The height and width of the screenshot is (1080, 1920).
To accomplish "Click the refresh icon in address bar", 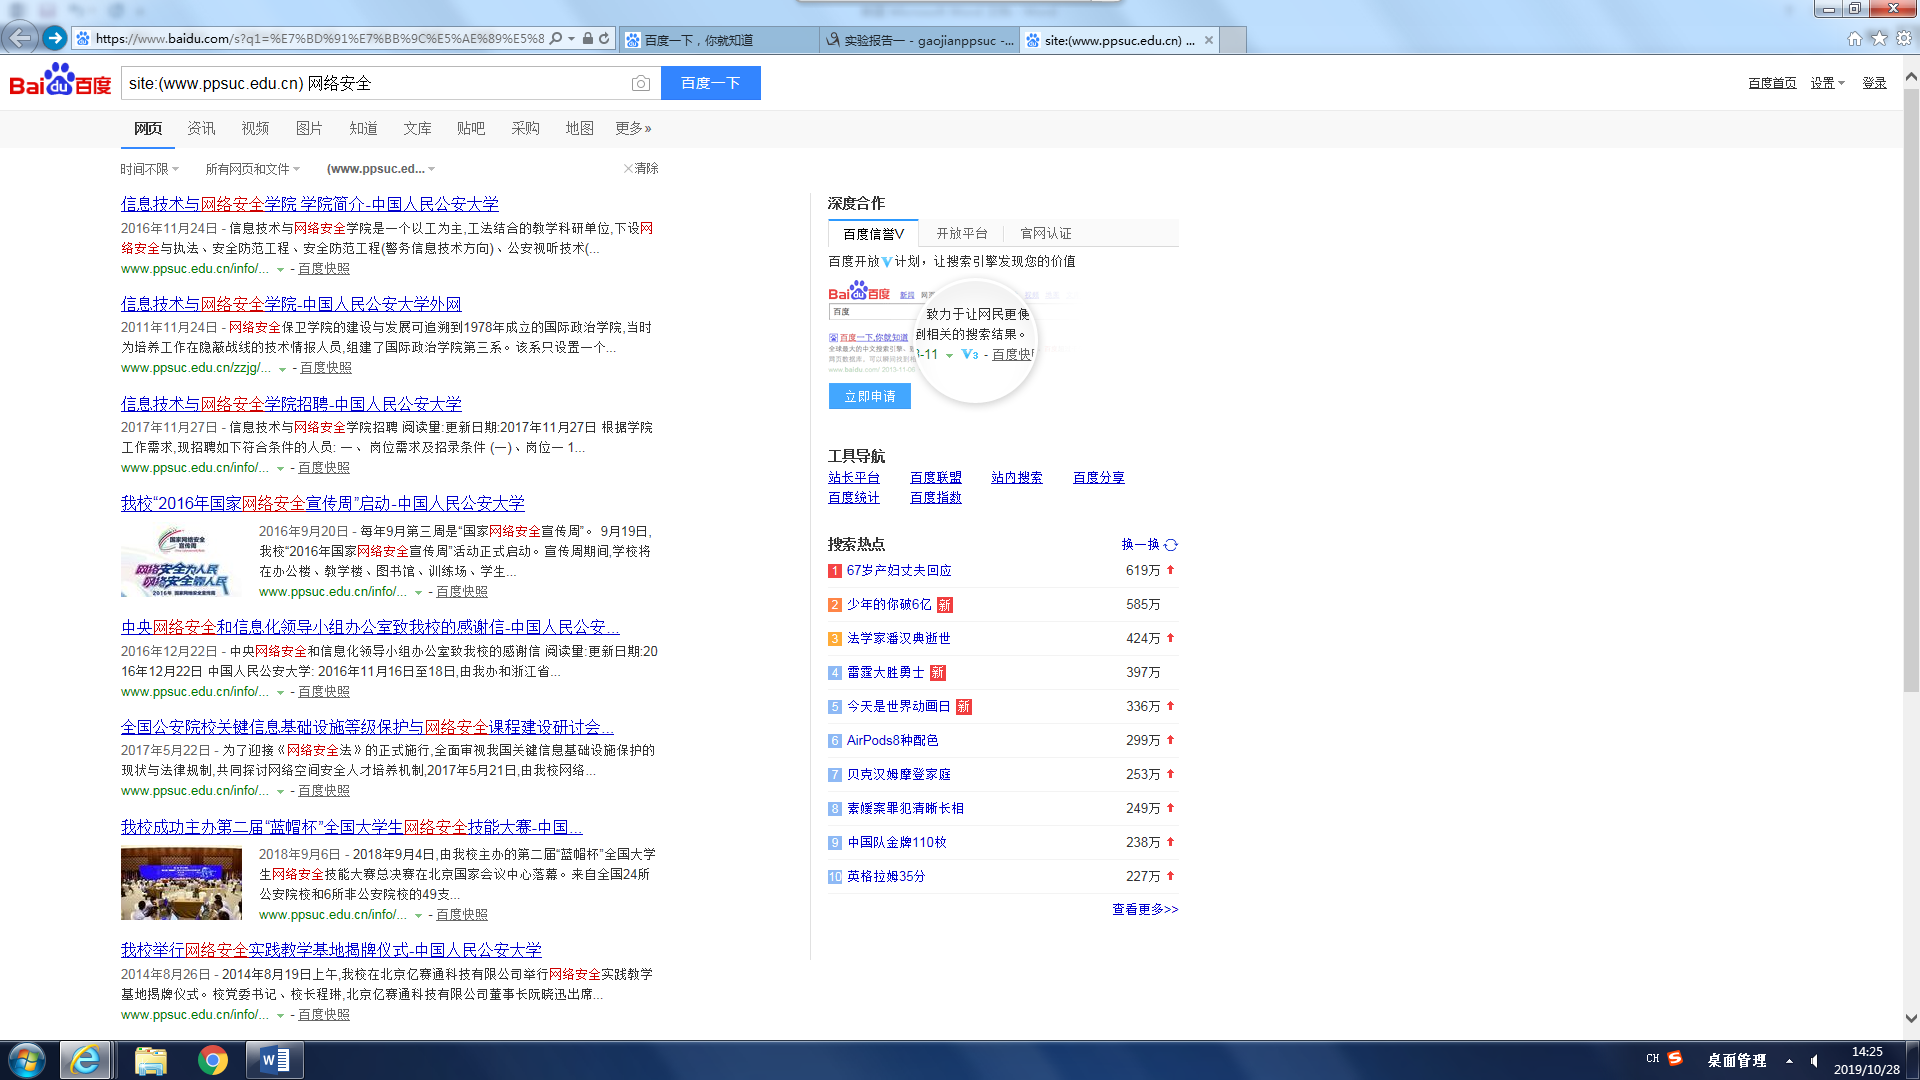I will pos(604,39).
